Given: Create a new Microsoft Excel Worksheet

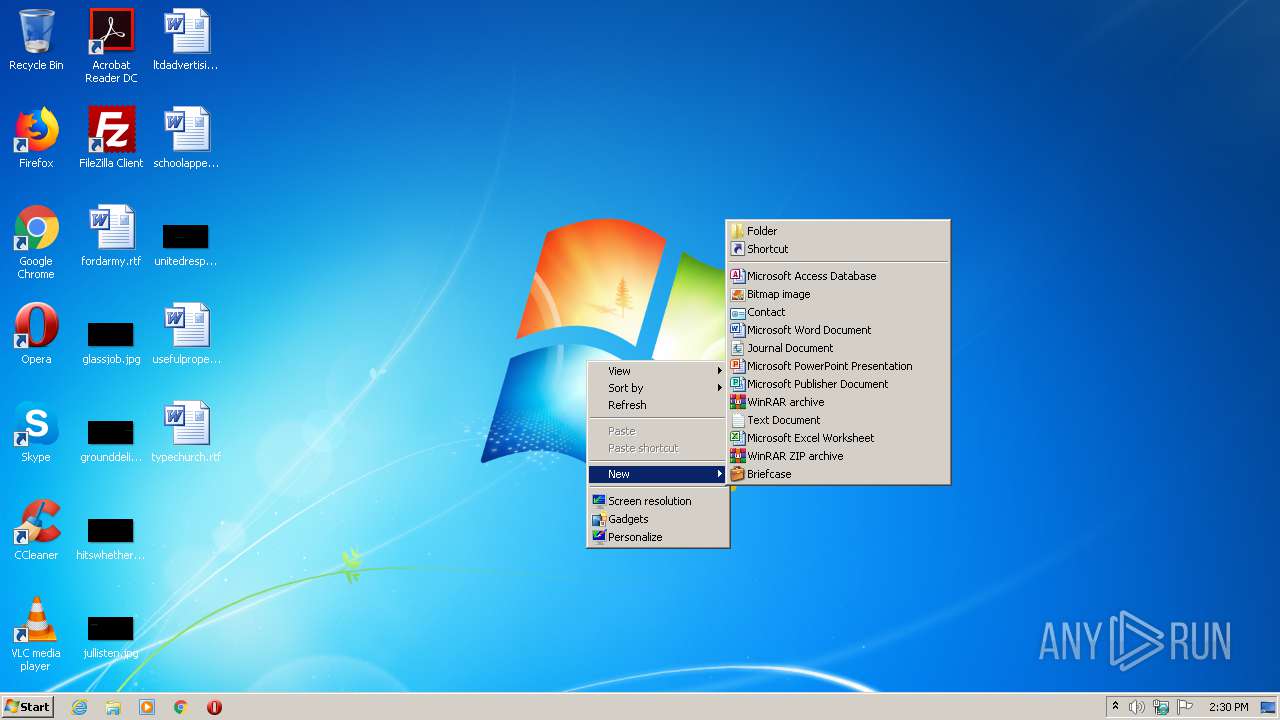Looking at the screenshot, I should tap(838, 438).
